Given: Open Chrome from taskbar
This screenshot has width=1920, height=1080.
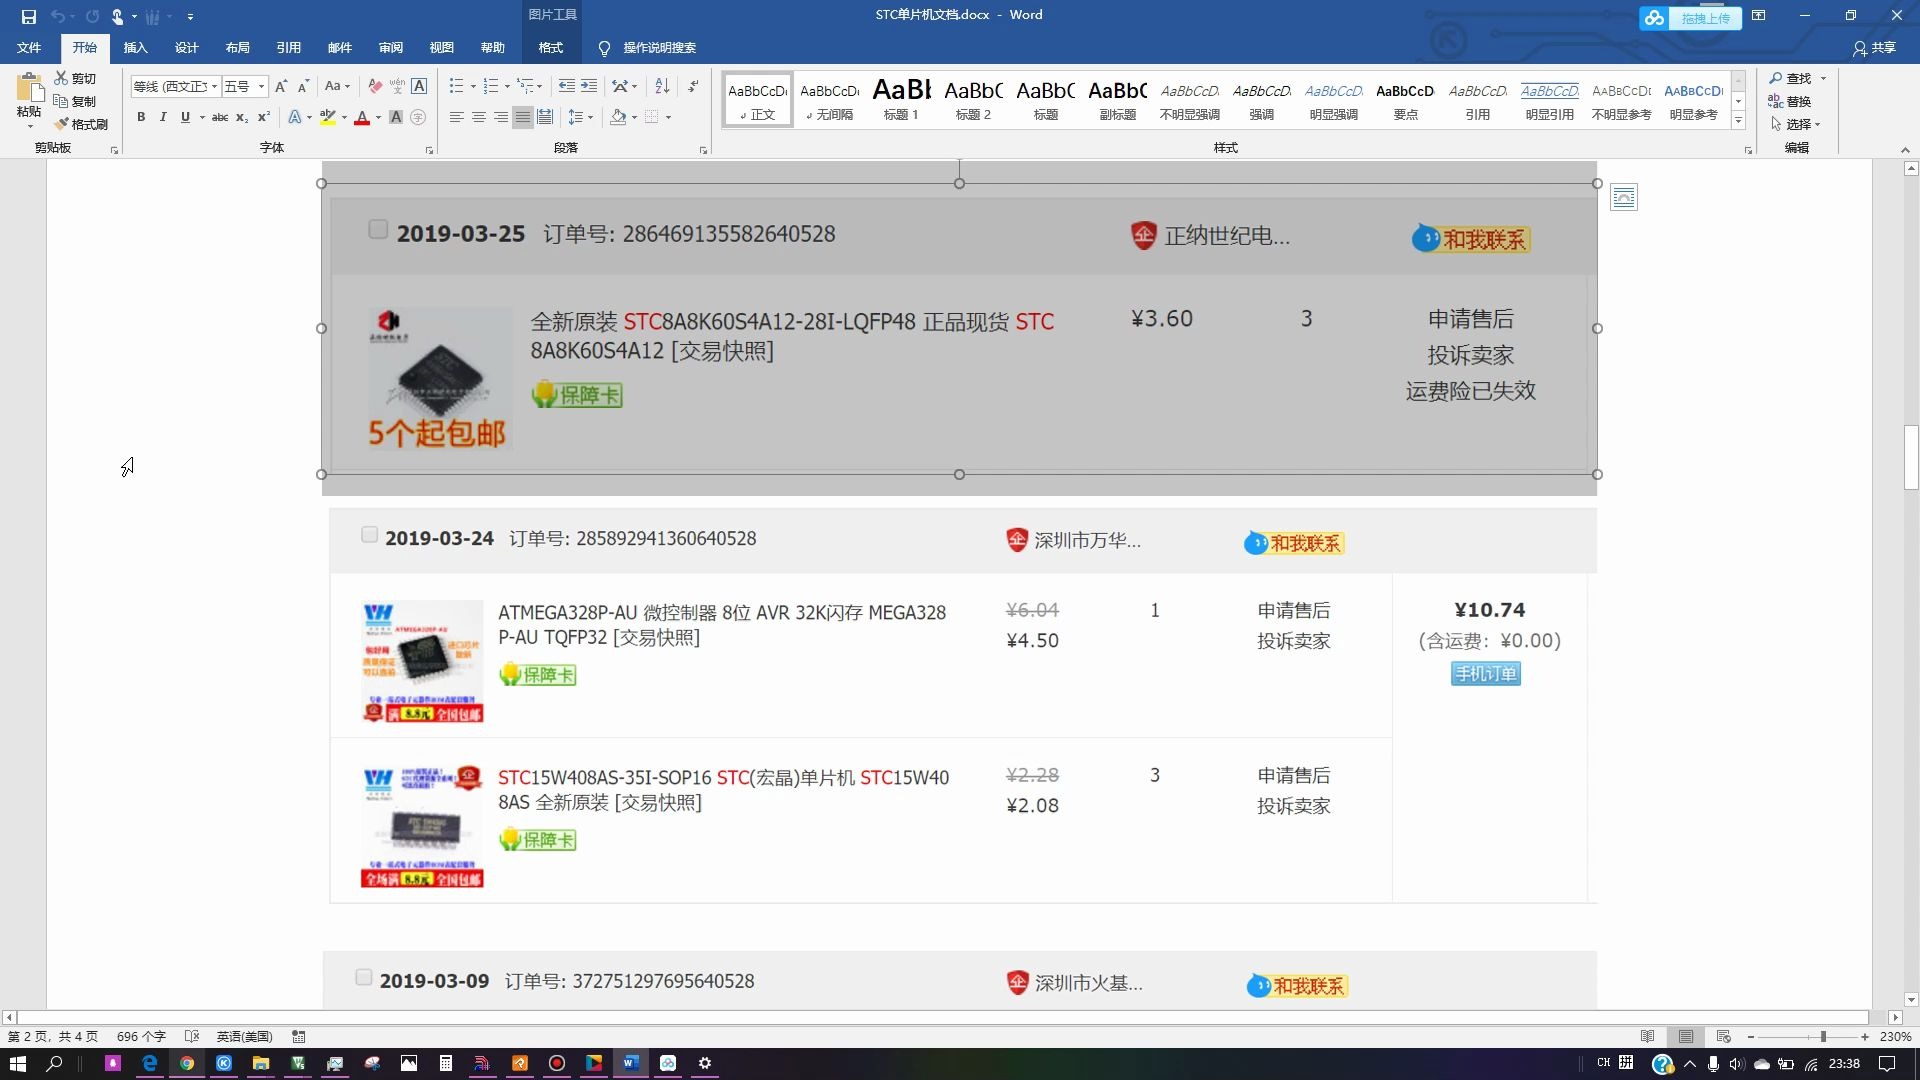Looking at the screenshot, I should click(186, 1063).
